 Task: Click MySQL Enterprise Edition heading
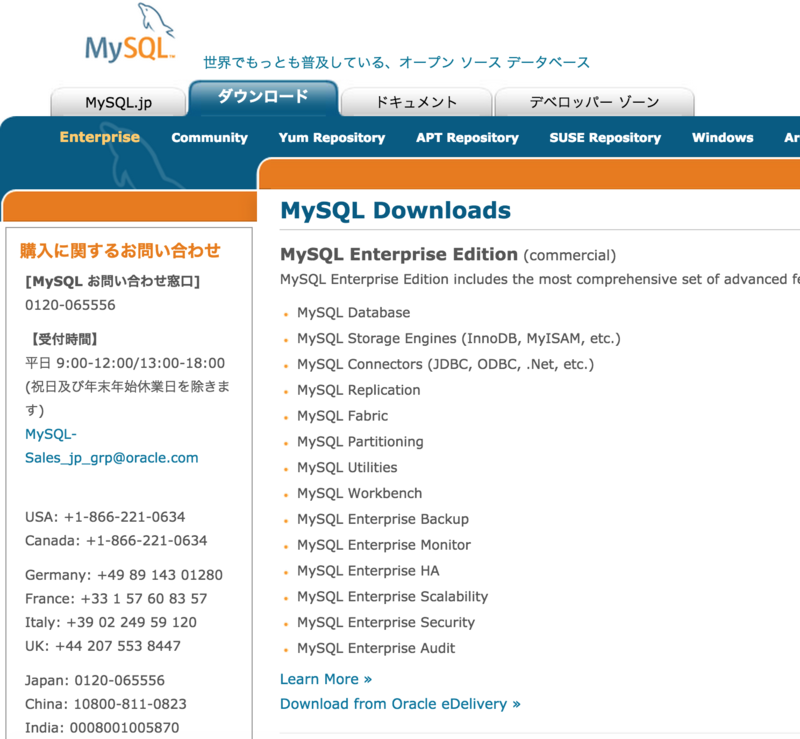(x=399, y=254)
